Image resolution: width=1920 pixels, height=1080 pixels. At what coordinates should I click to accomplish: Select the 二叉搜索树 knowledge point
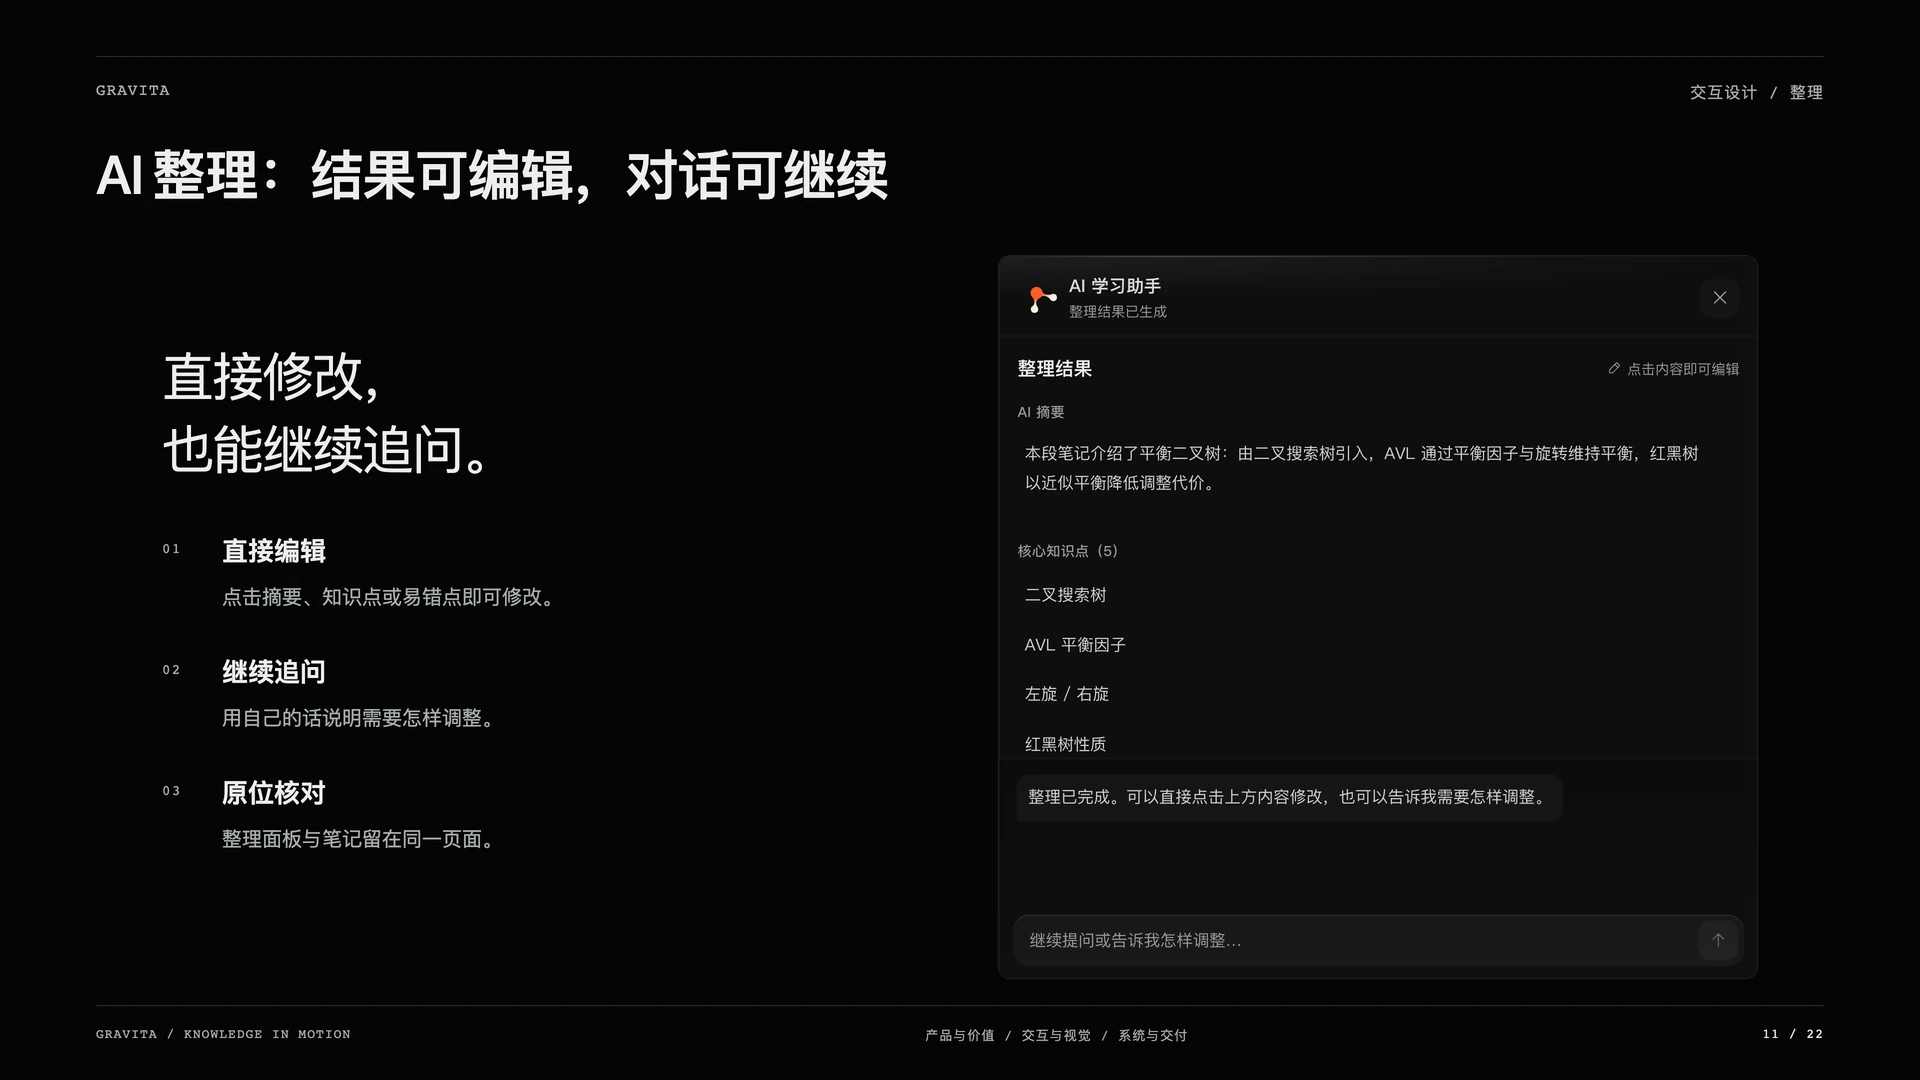point(1065,595)
